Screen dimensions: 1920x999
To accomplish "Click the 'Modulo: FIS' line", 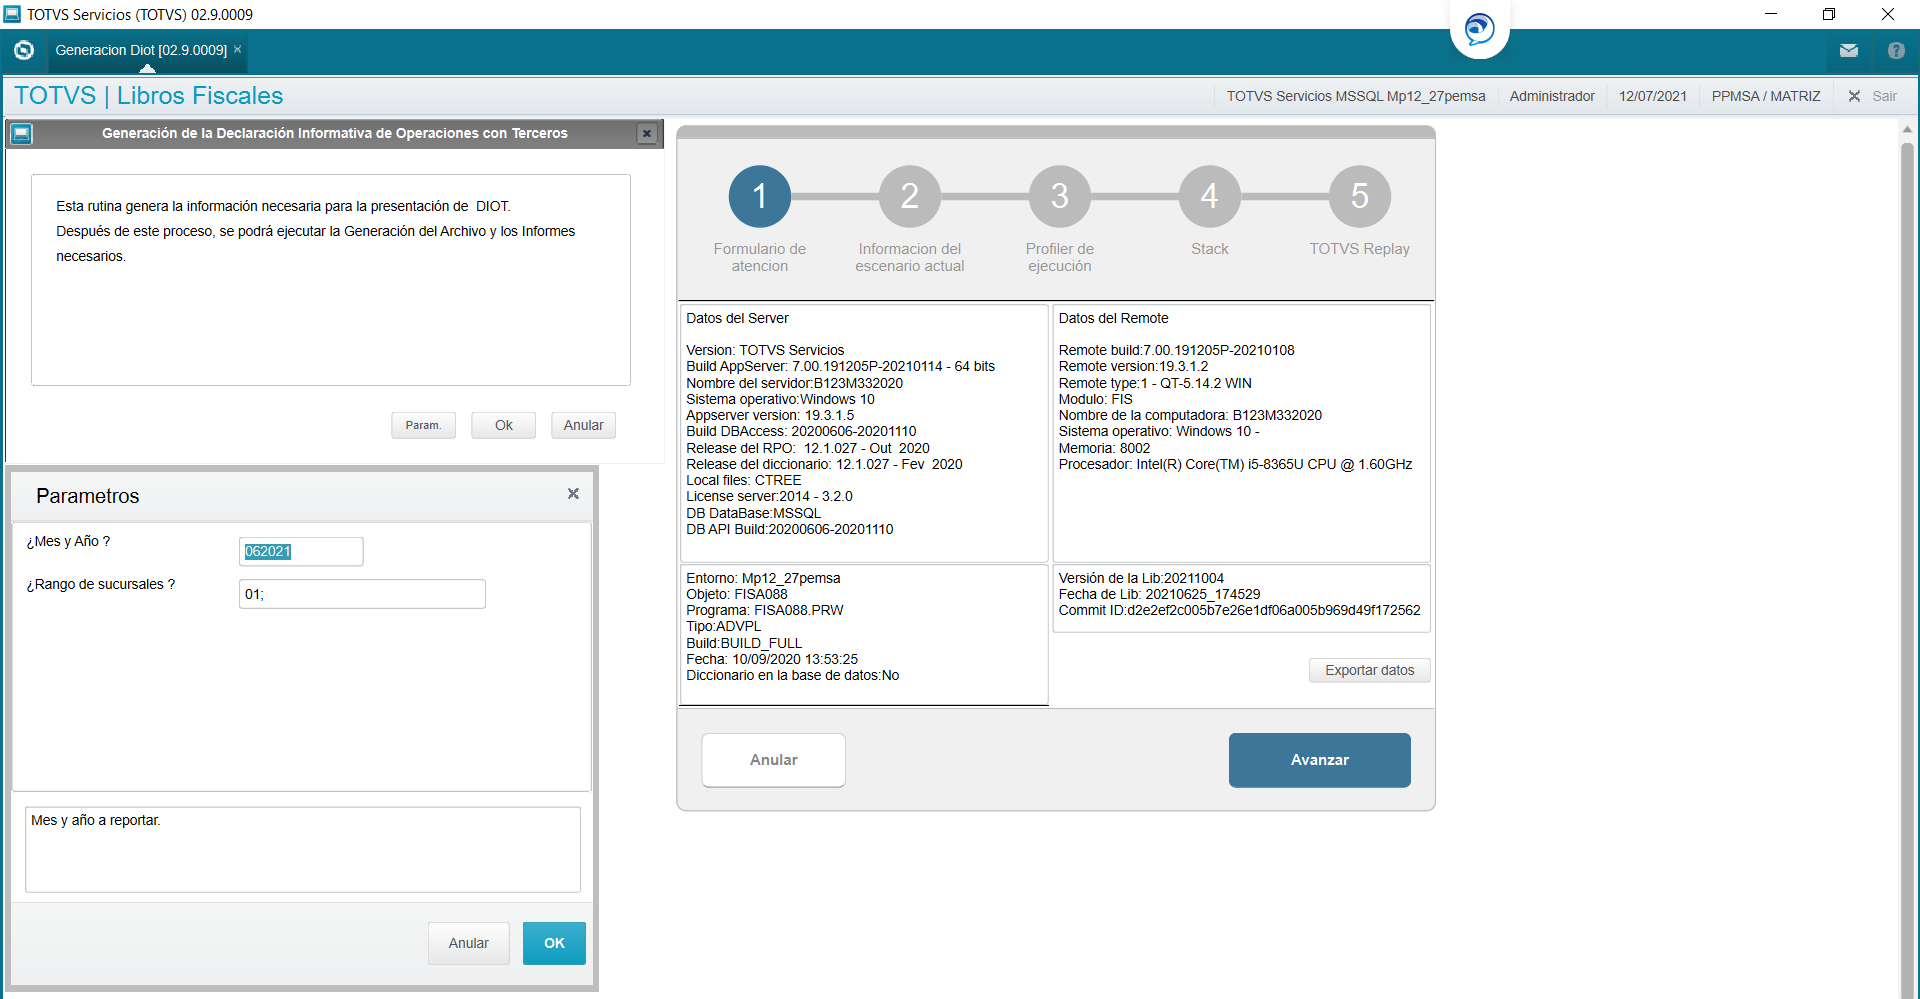I will (1095, 399).
